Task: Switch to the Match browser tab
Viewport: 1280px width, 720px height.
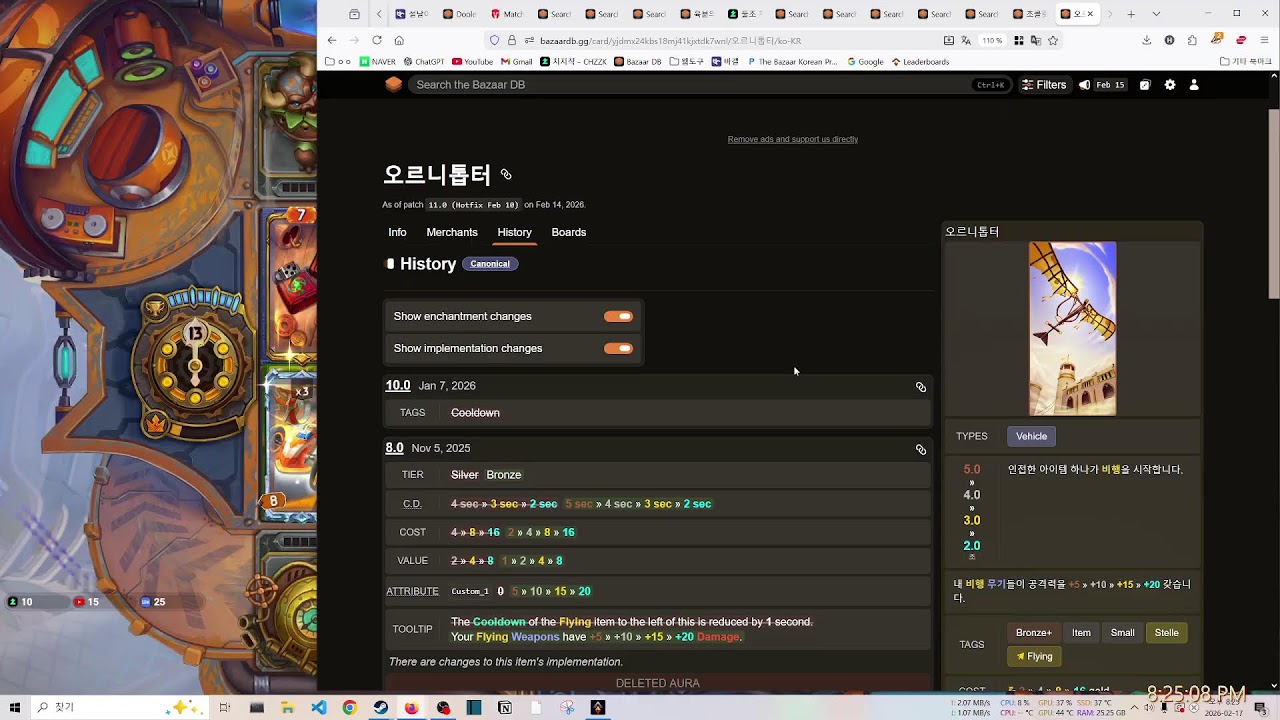Action: (x=508, y=14)
